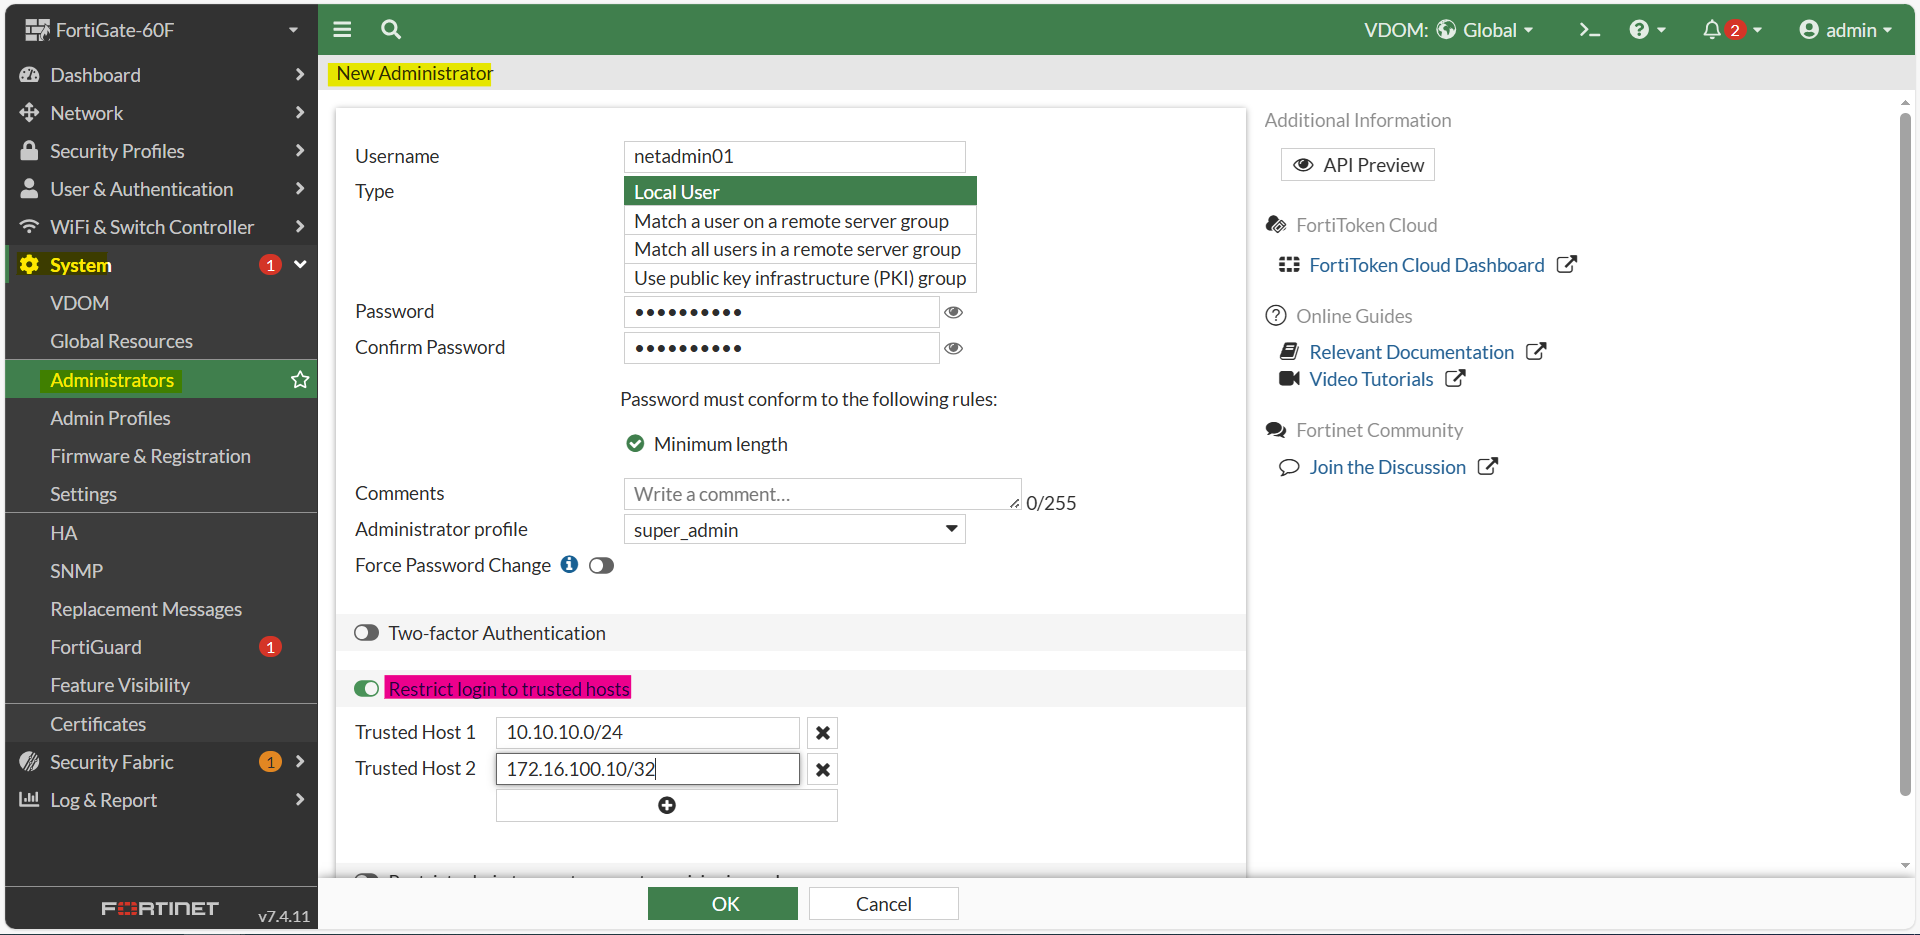Open the Feature Visibility menu item
The height and width of the screenshot is (935, 1920).
coord(161,685)
